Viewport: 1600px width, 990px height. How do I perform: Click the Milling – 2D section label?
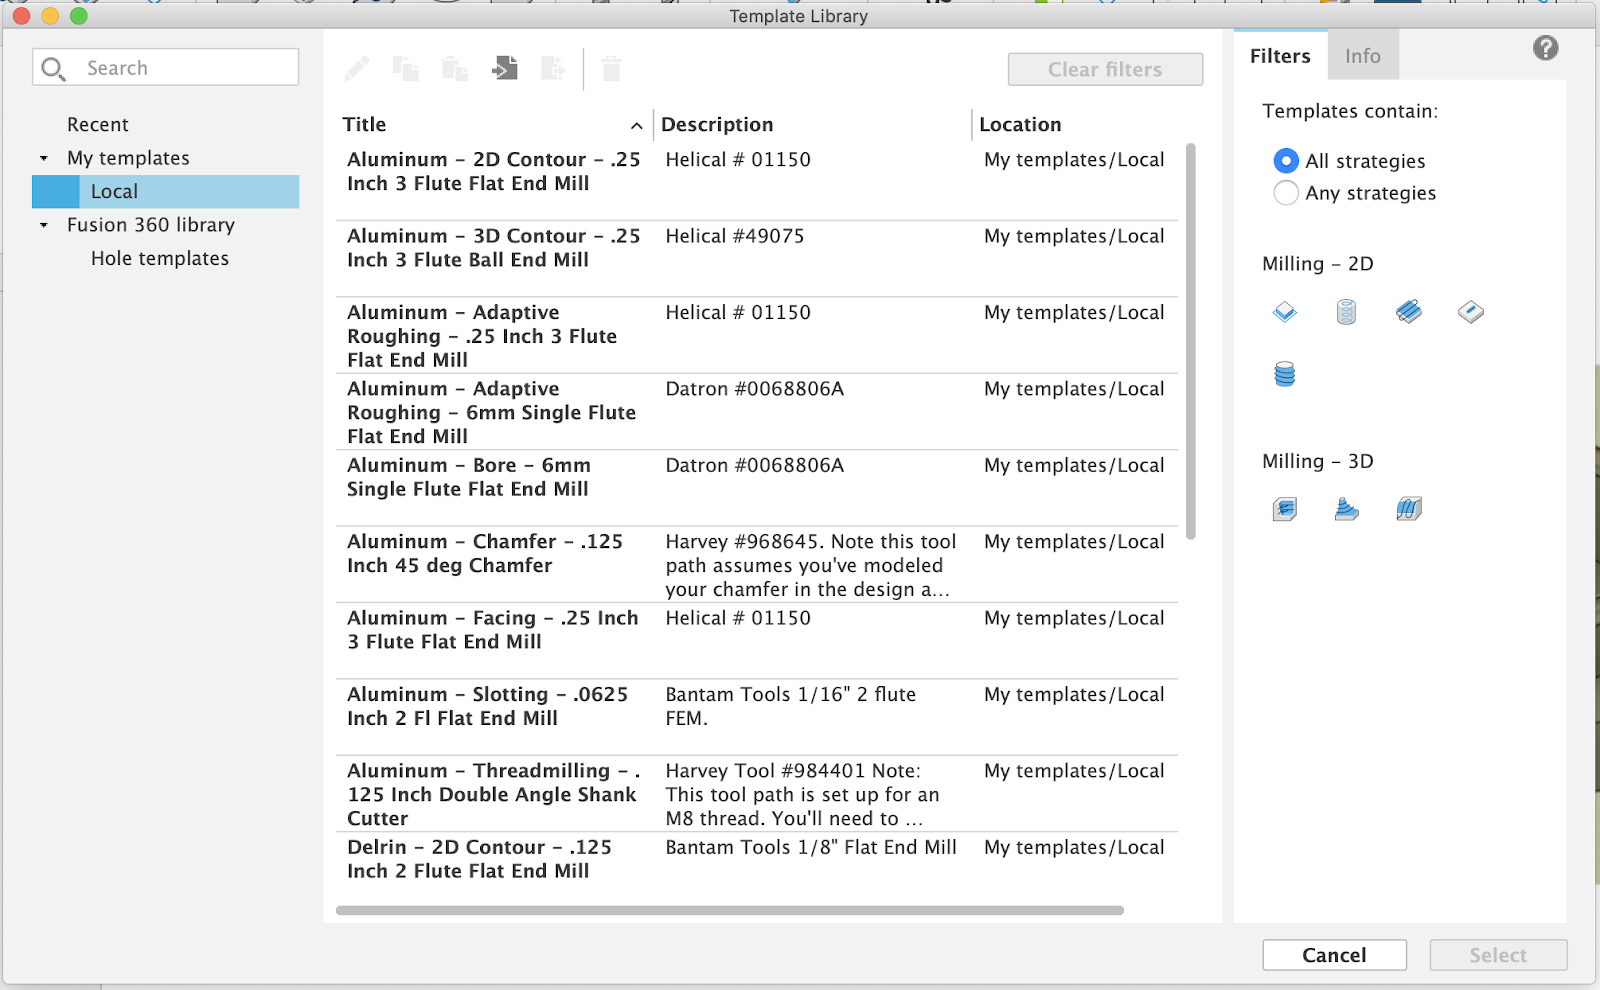point(1318,264)
